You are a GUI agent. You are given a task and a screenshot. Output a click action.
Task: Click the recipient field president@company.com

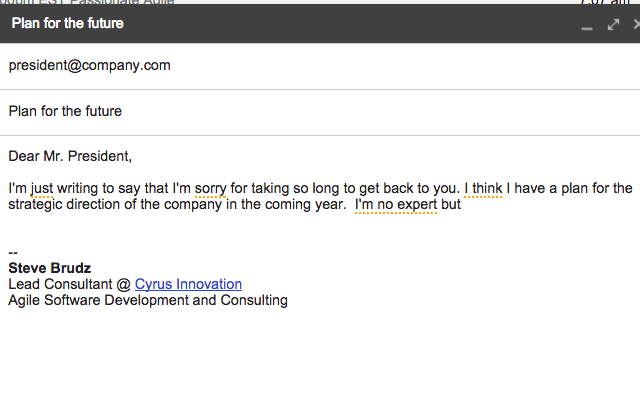point(90,66)
